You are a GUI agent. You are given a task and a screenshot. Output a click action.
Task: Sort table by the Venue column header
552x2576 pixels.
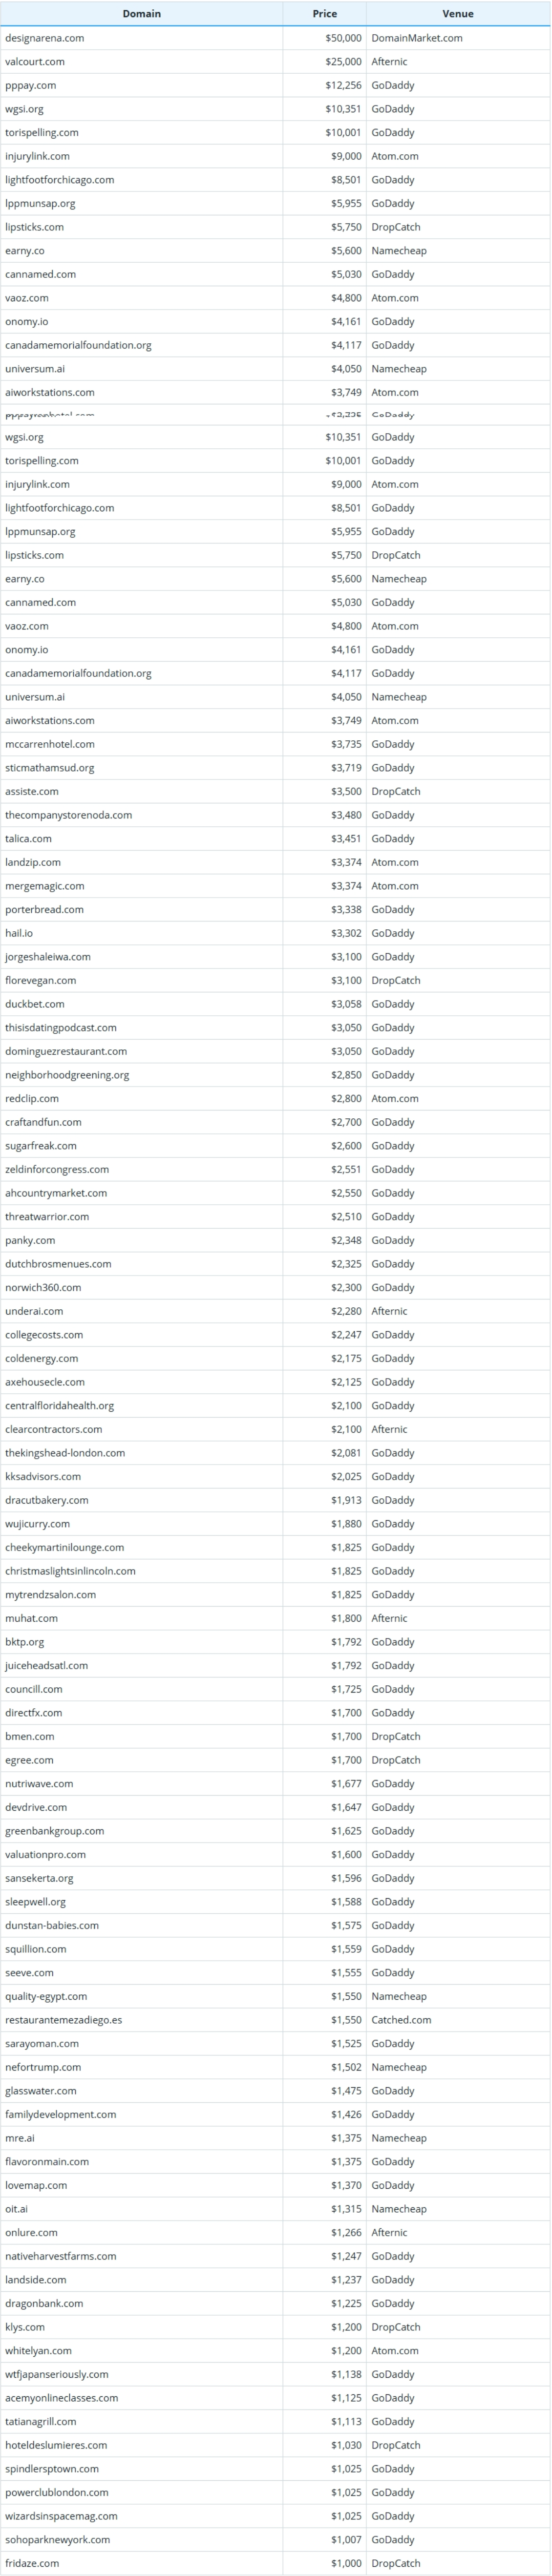tap(458, 14)
